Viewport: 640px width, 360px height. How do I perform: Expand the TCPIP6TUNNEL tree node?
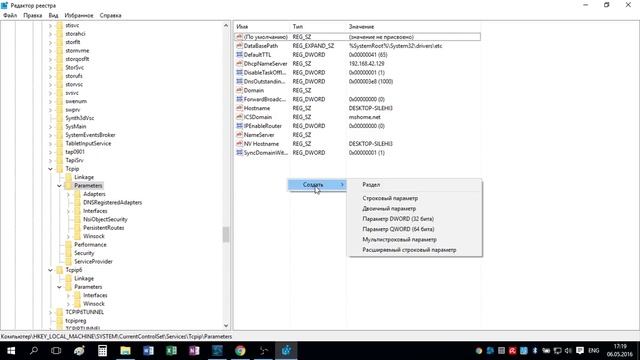point(51,312)
